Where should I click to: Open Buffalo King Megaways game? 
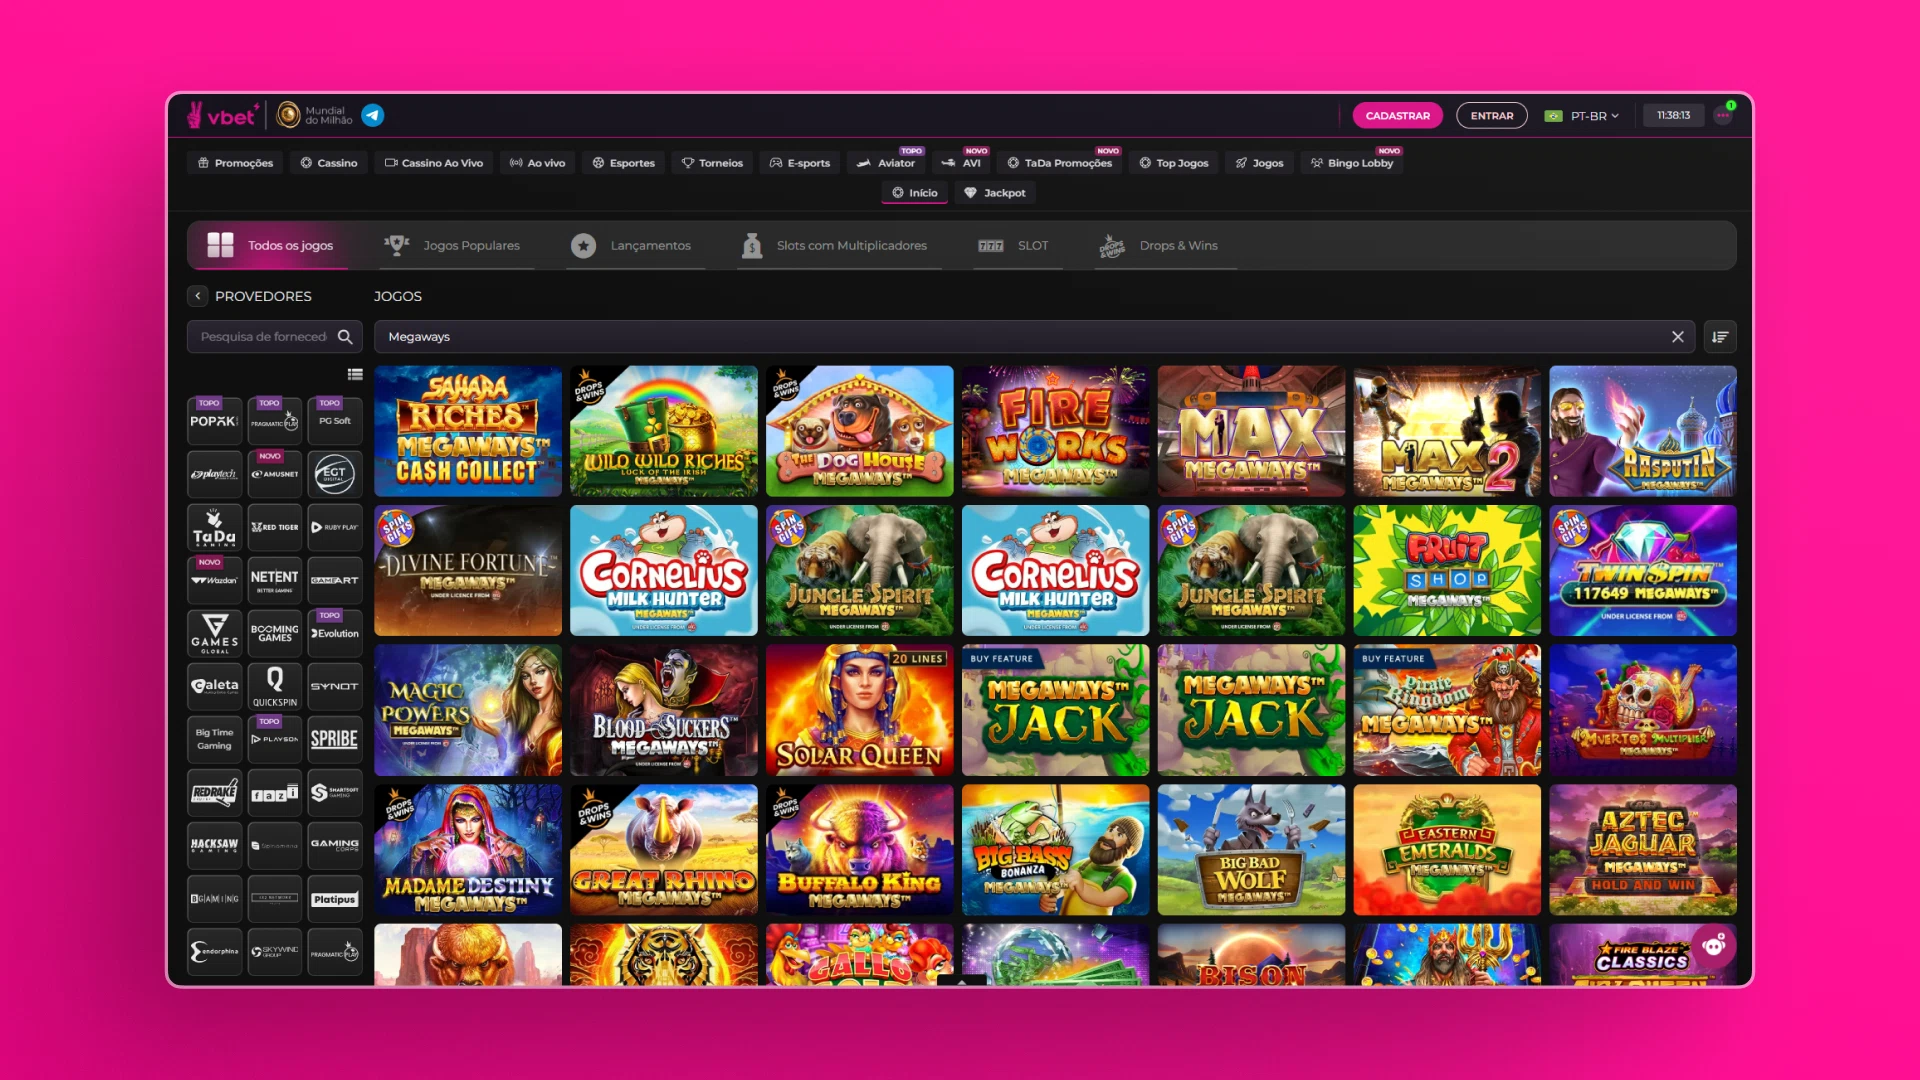860,850
